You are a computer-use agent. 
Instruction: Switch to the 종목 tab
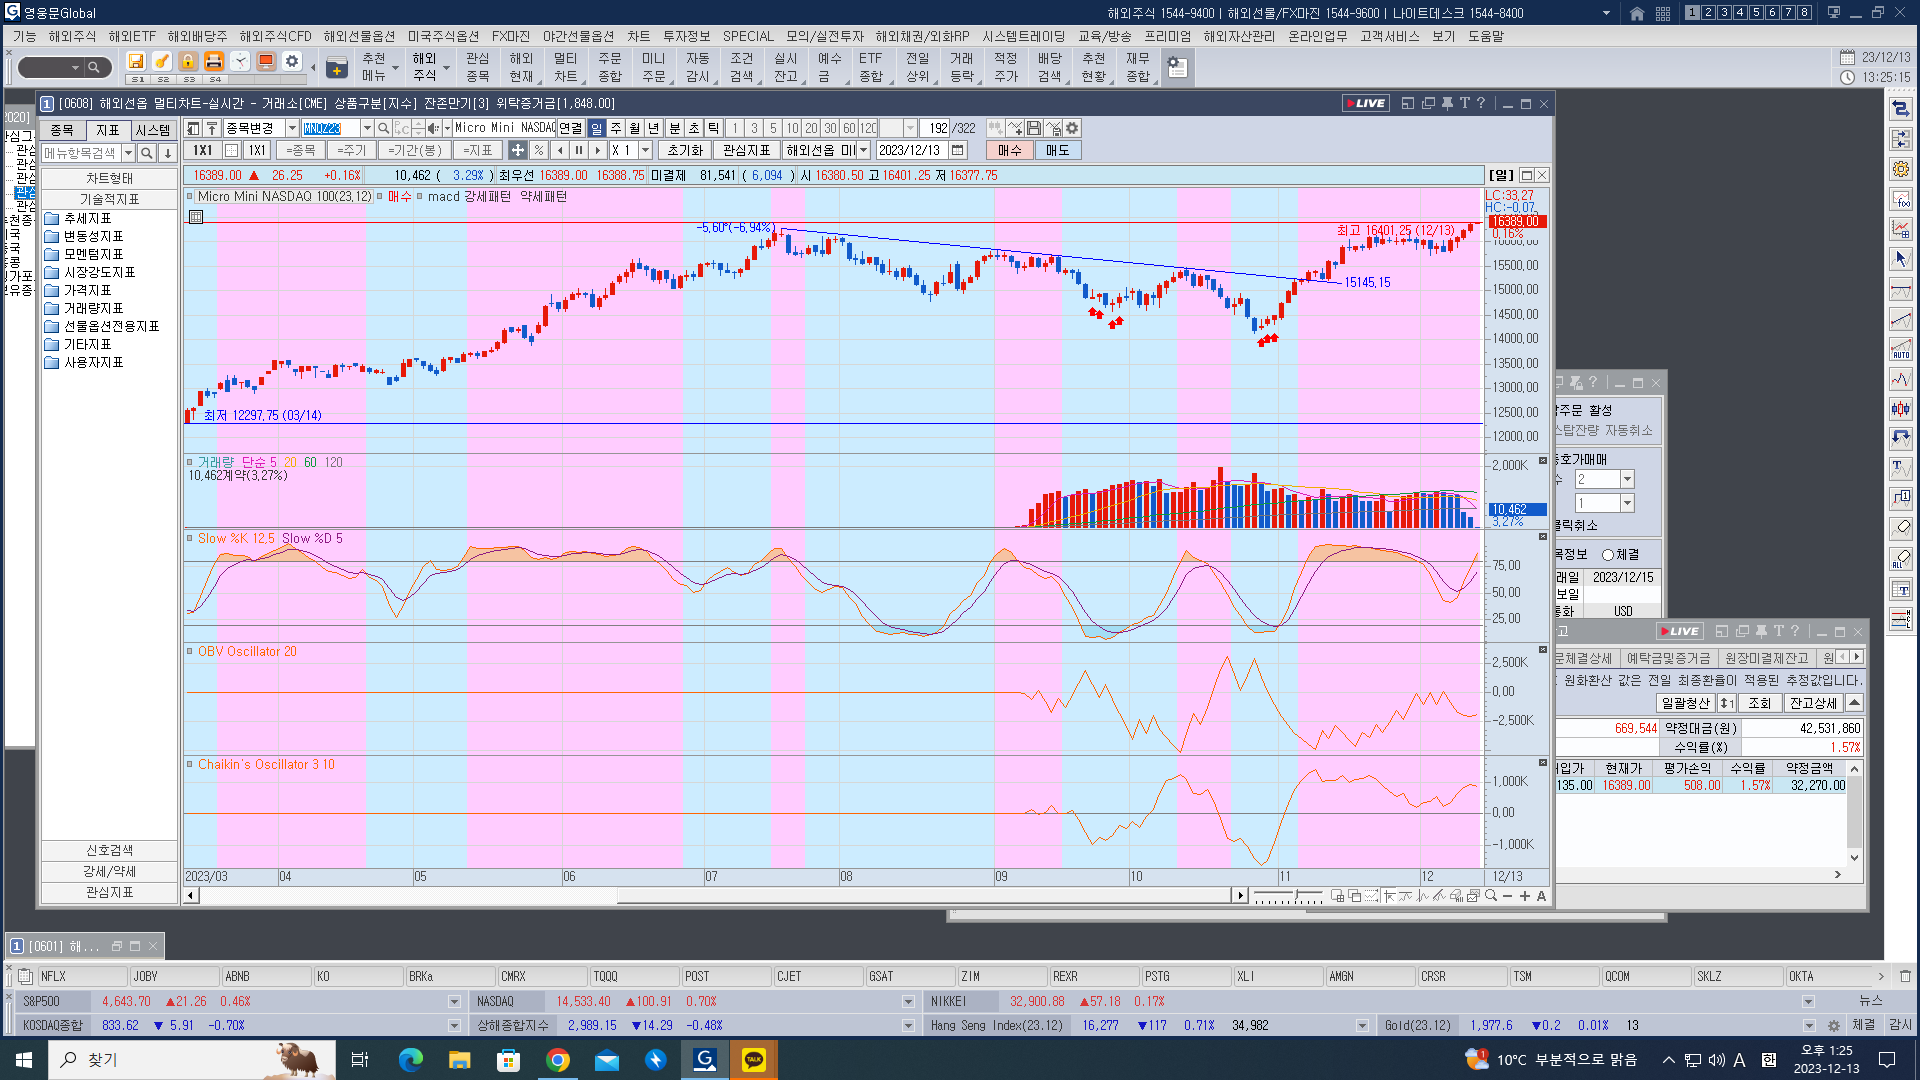tap(62, 130)
